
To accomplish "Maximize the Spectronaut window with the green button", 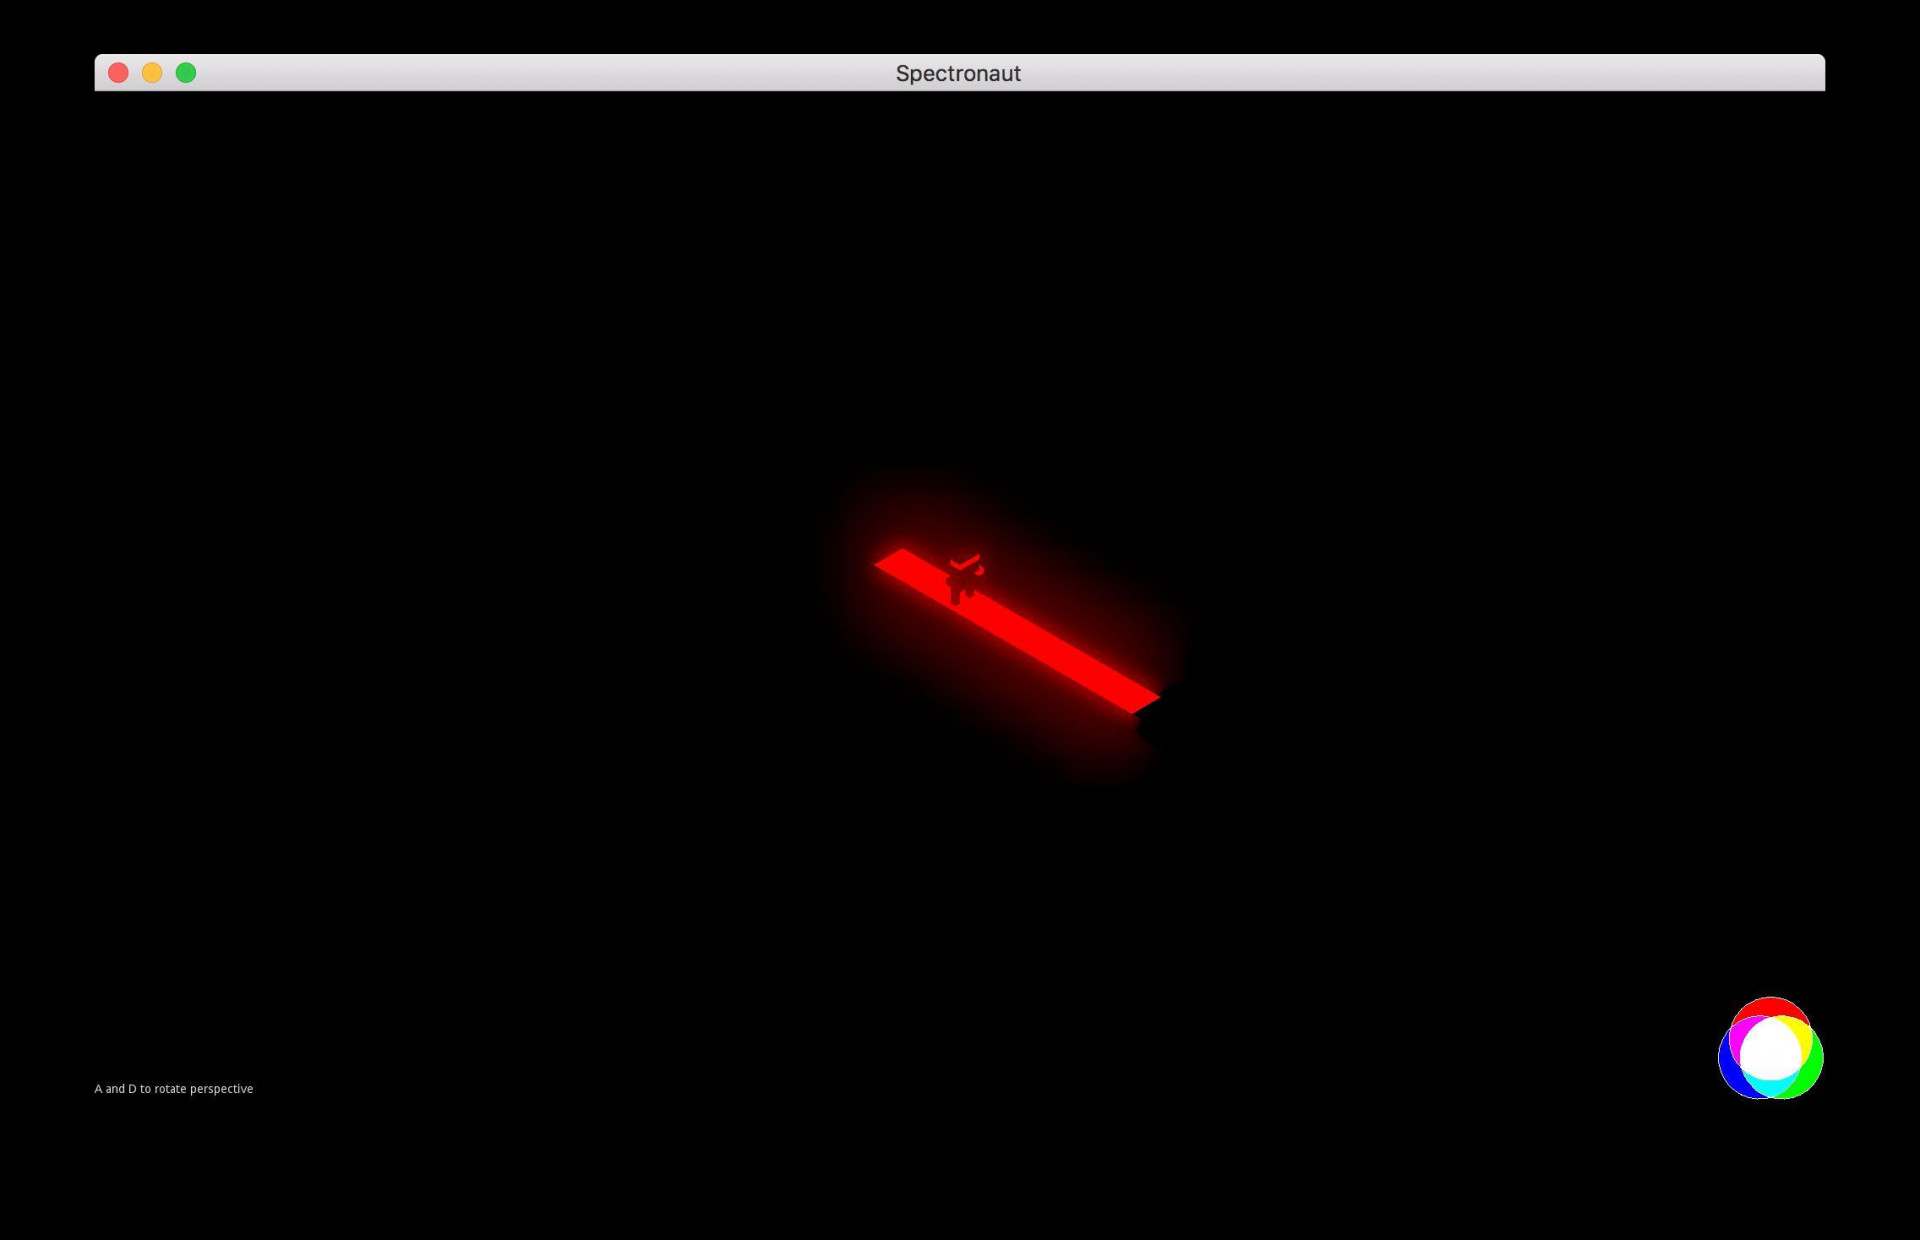I will click(x=186, y=73).
